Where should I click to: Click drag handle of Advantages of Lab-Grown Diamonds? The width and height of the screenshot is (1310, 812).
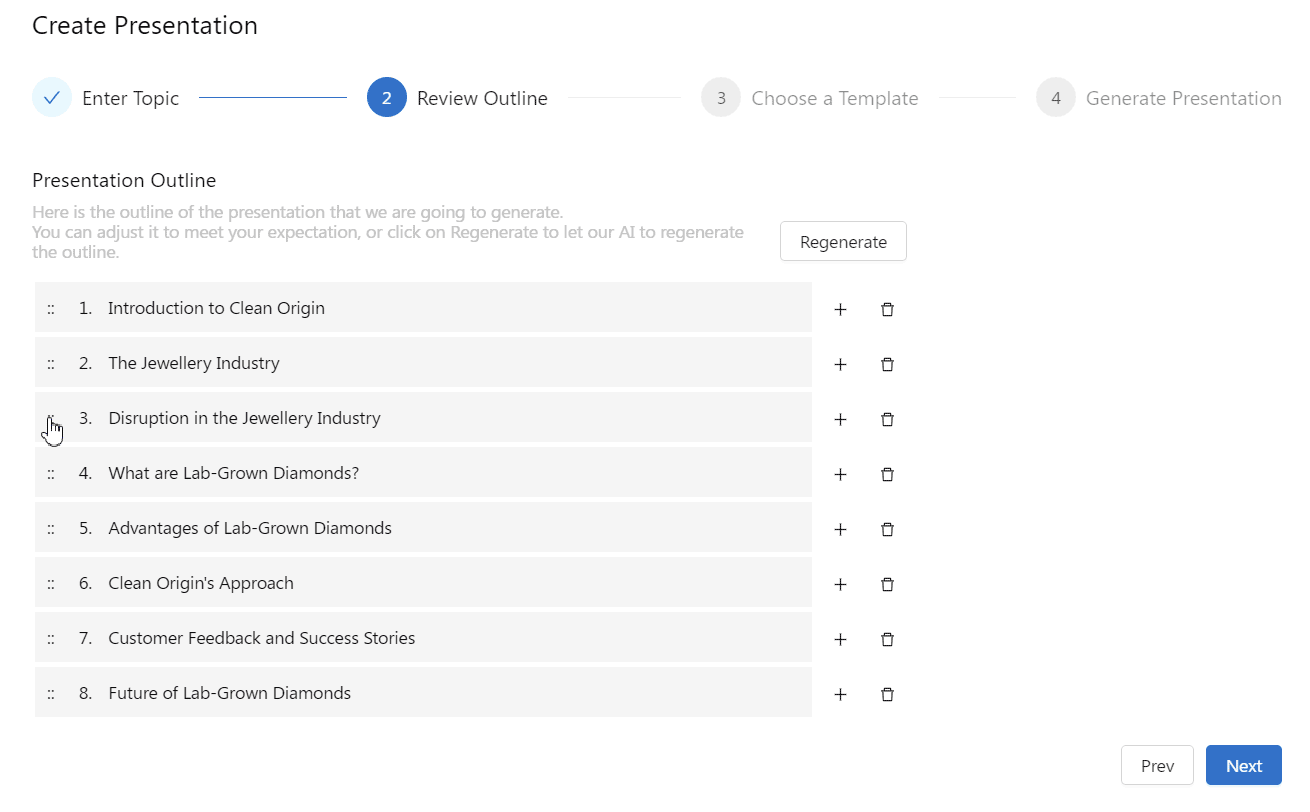point(51,528)
